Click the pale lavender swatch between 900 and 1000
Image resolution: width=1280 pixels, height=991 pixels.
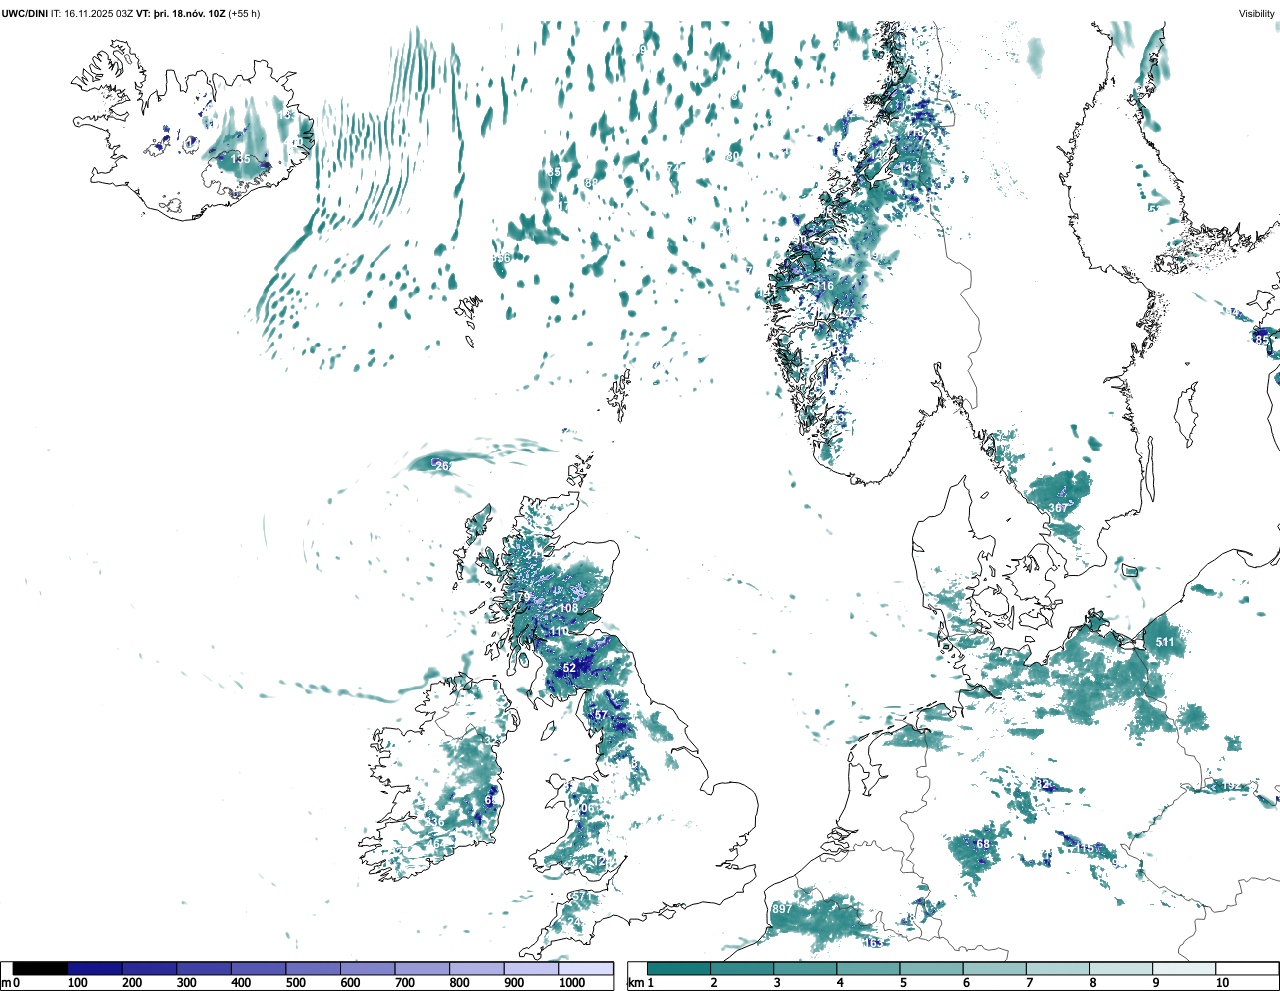531,969
